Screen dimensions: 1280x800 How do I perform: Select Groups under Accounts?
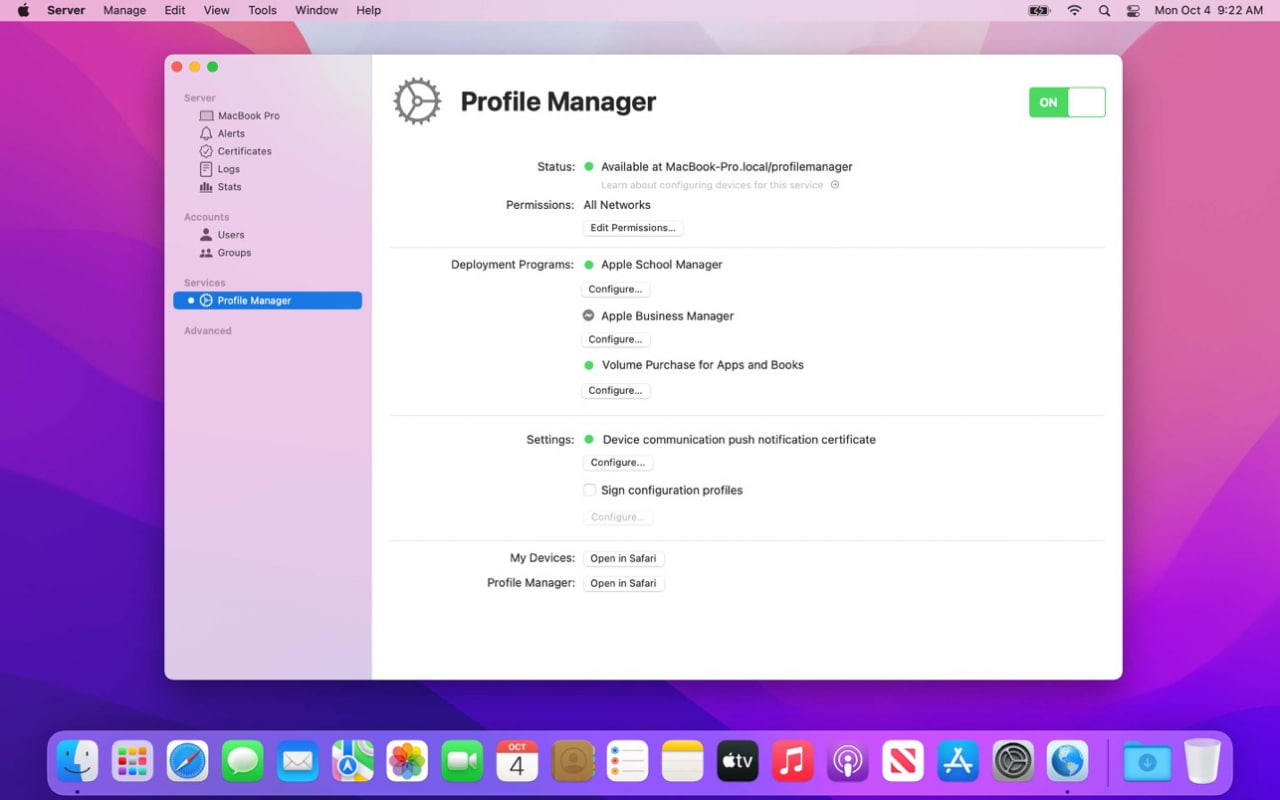[x=225, y=253]
